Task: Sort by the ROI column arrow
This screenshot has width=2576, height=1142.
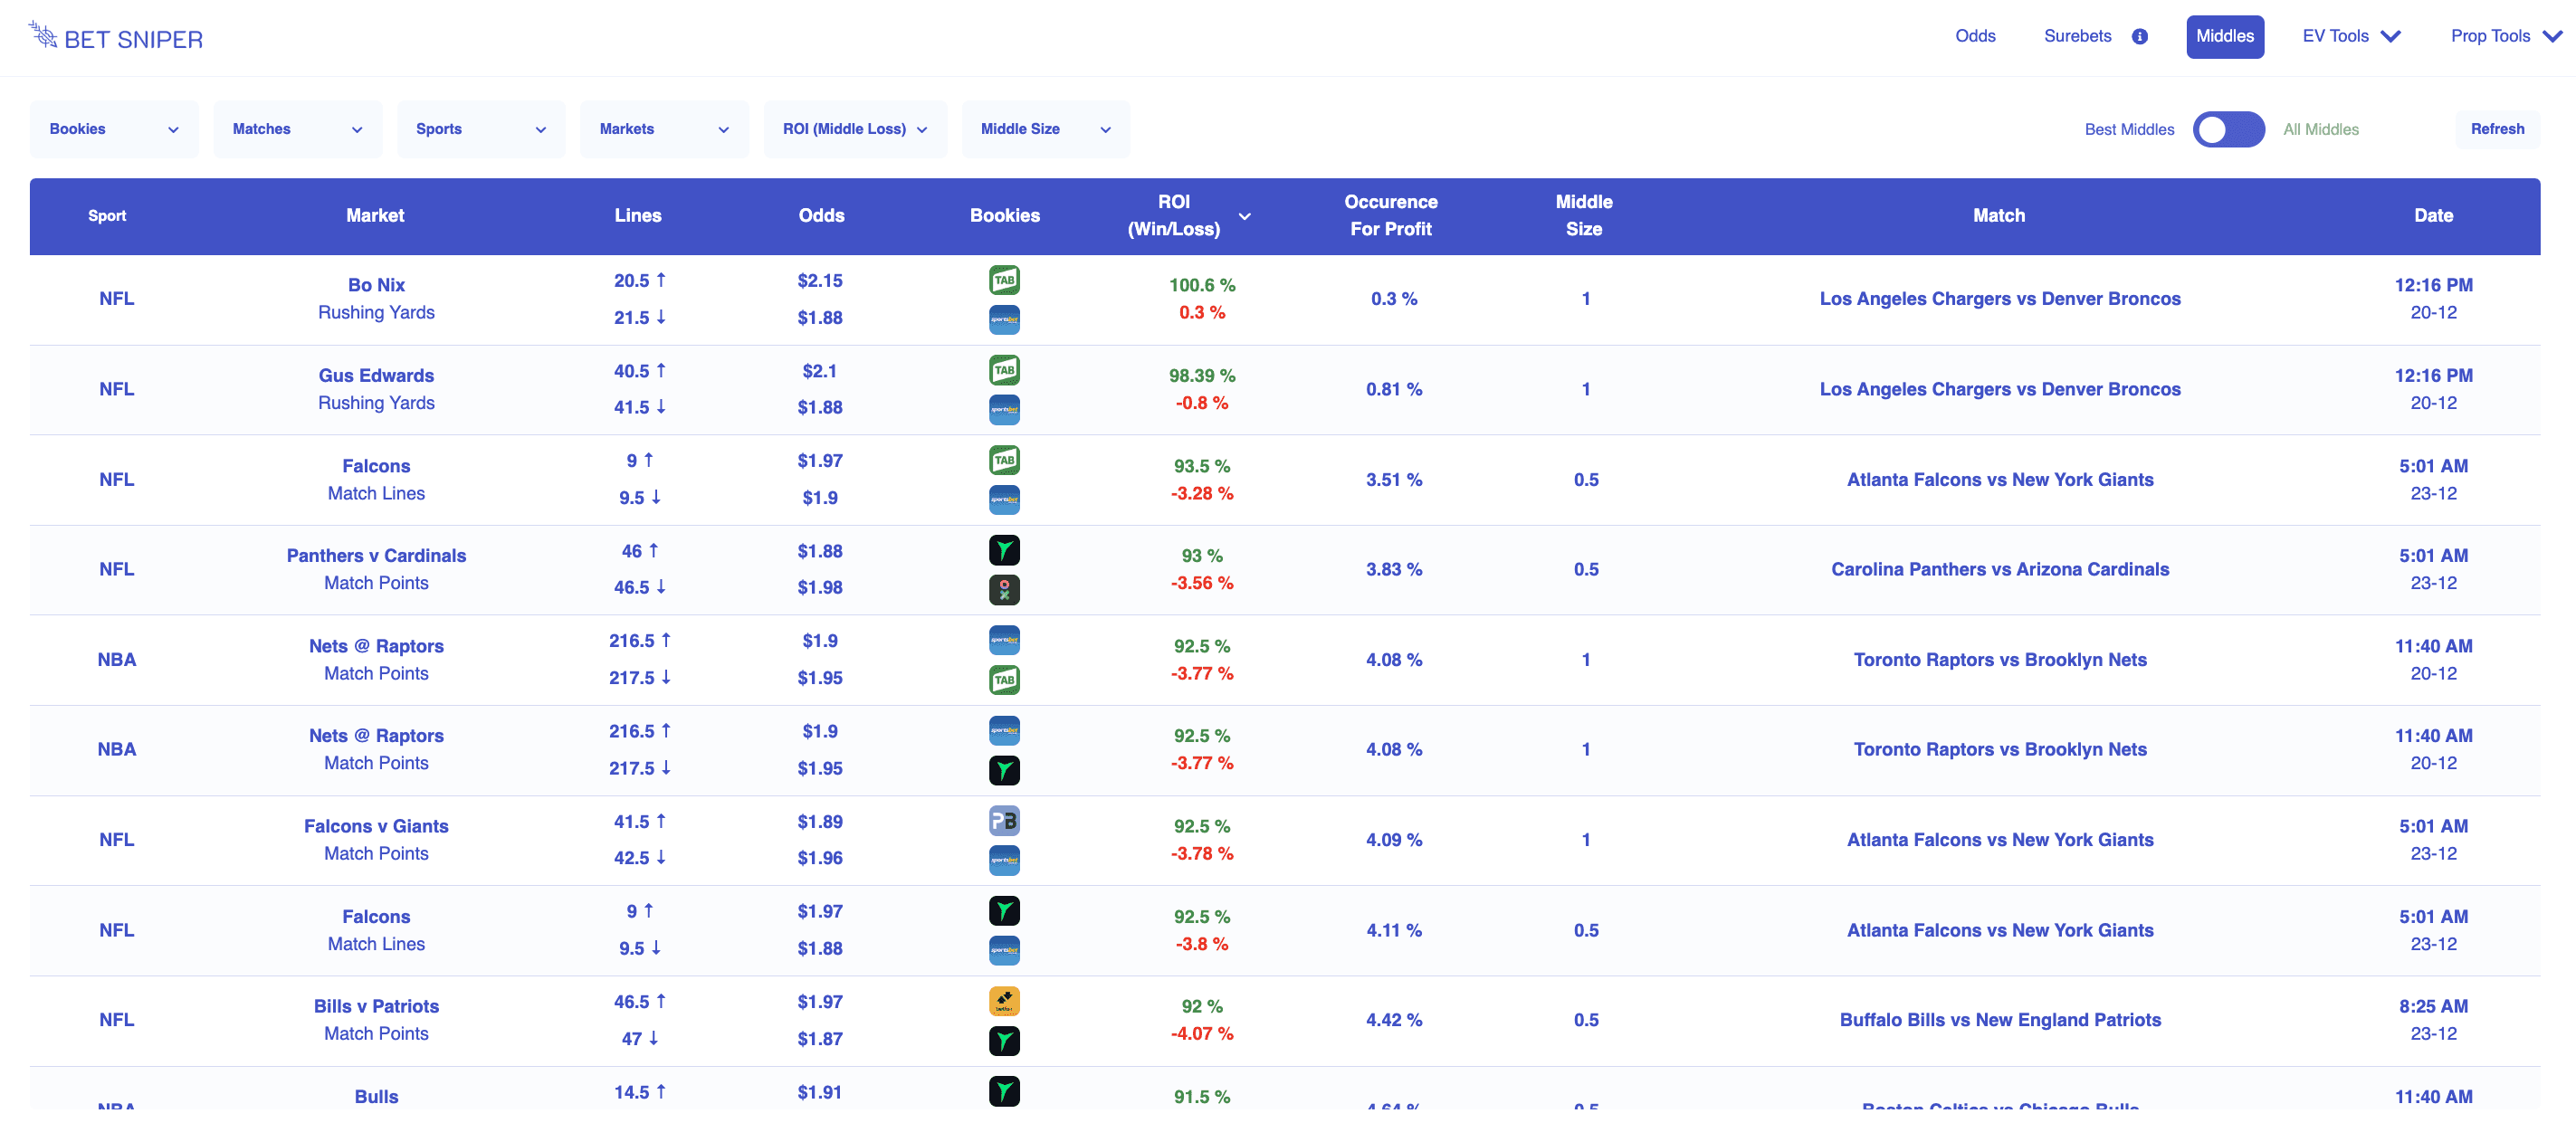Action: [x=1244, y=216]
